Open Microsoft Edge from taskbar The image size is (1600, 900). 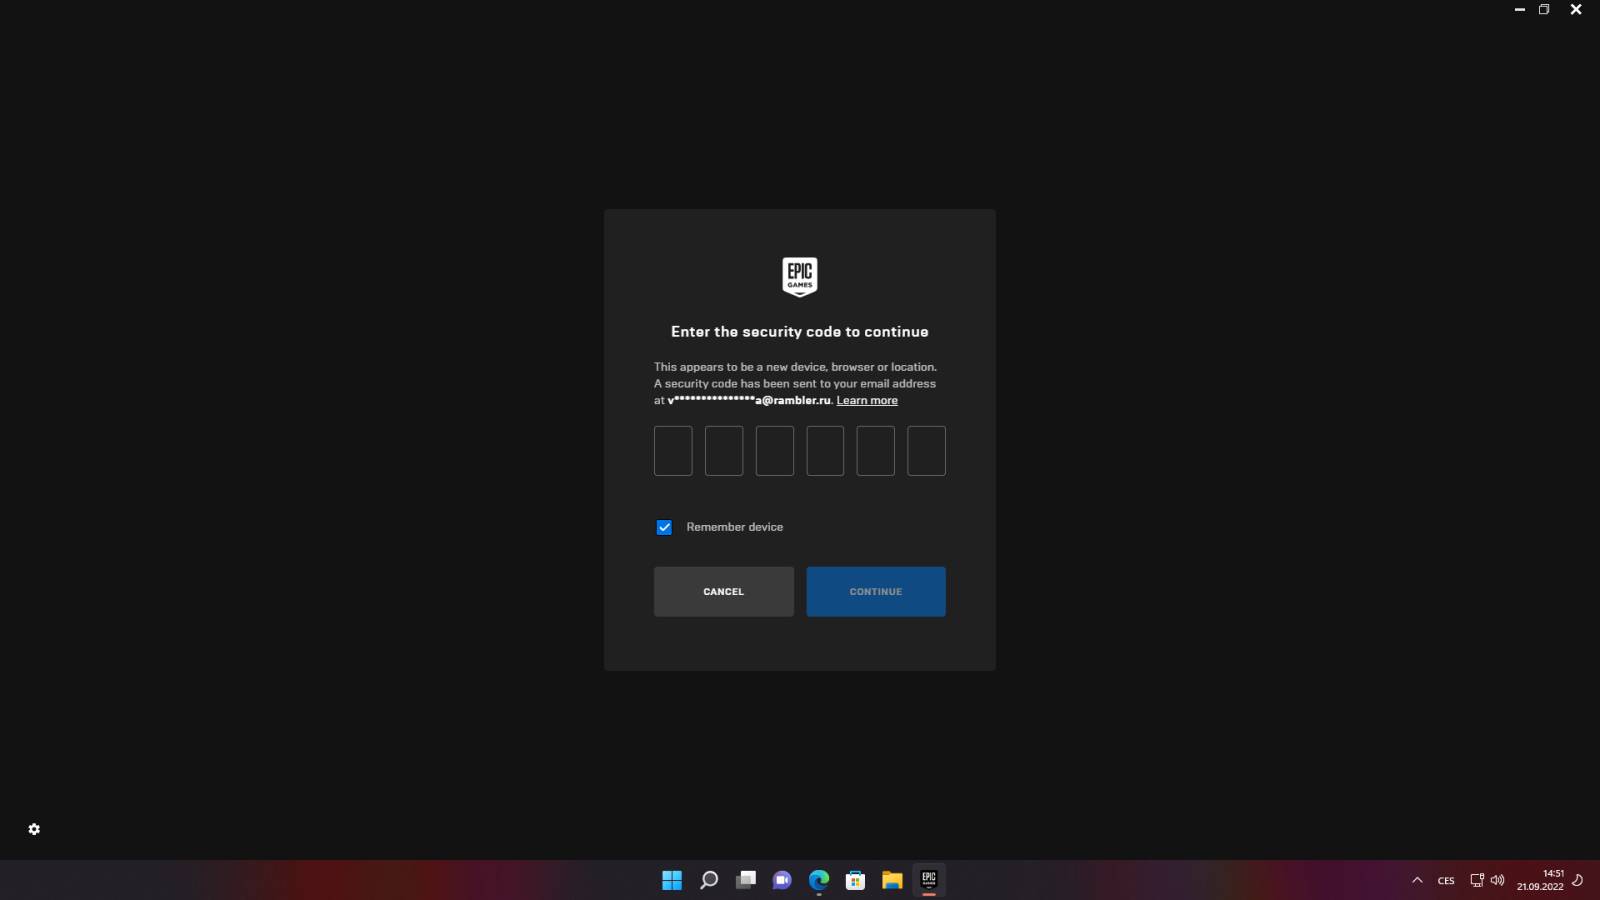pyautogui.click(x=819, y=880)
